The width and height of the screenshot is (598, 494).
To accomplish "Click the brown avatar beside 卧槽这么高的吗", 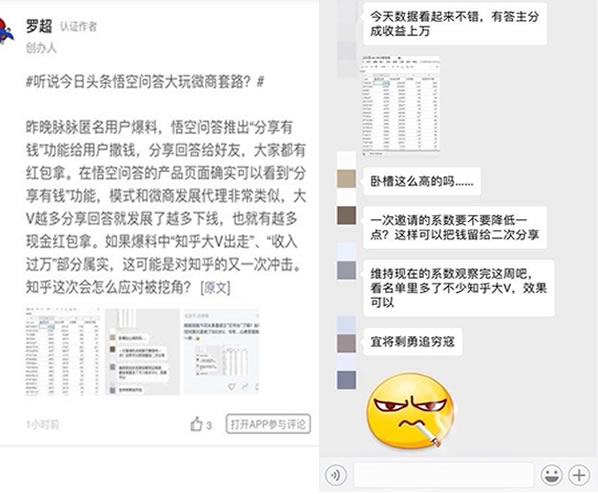I will (346, 179).
